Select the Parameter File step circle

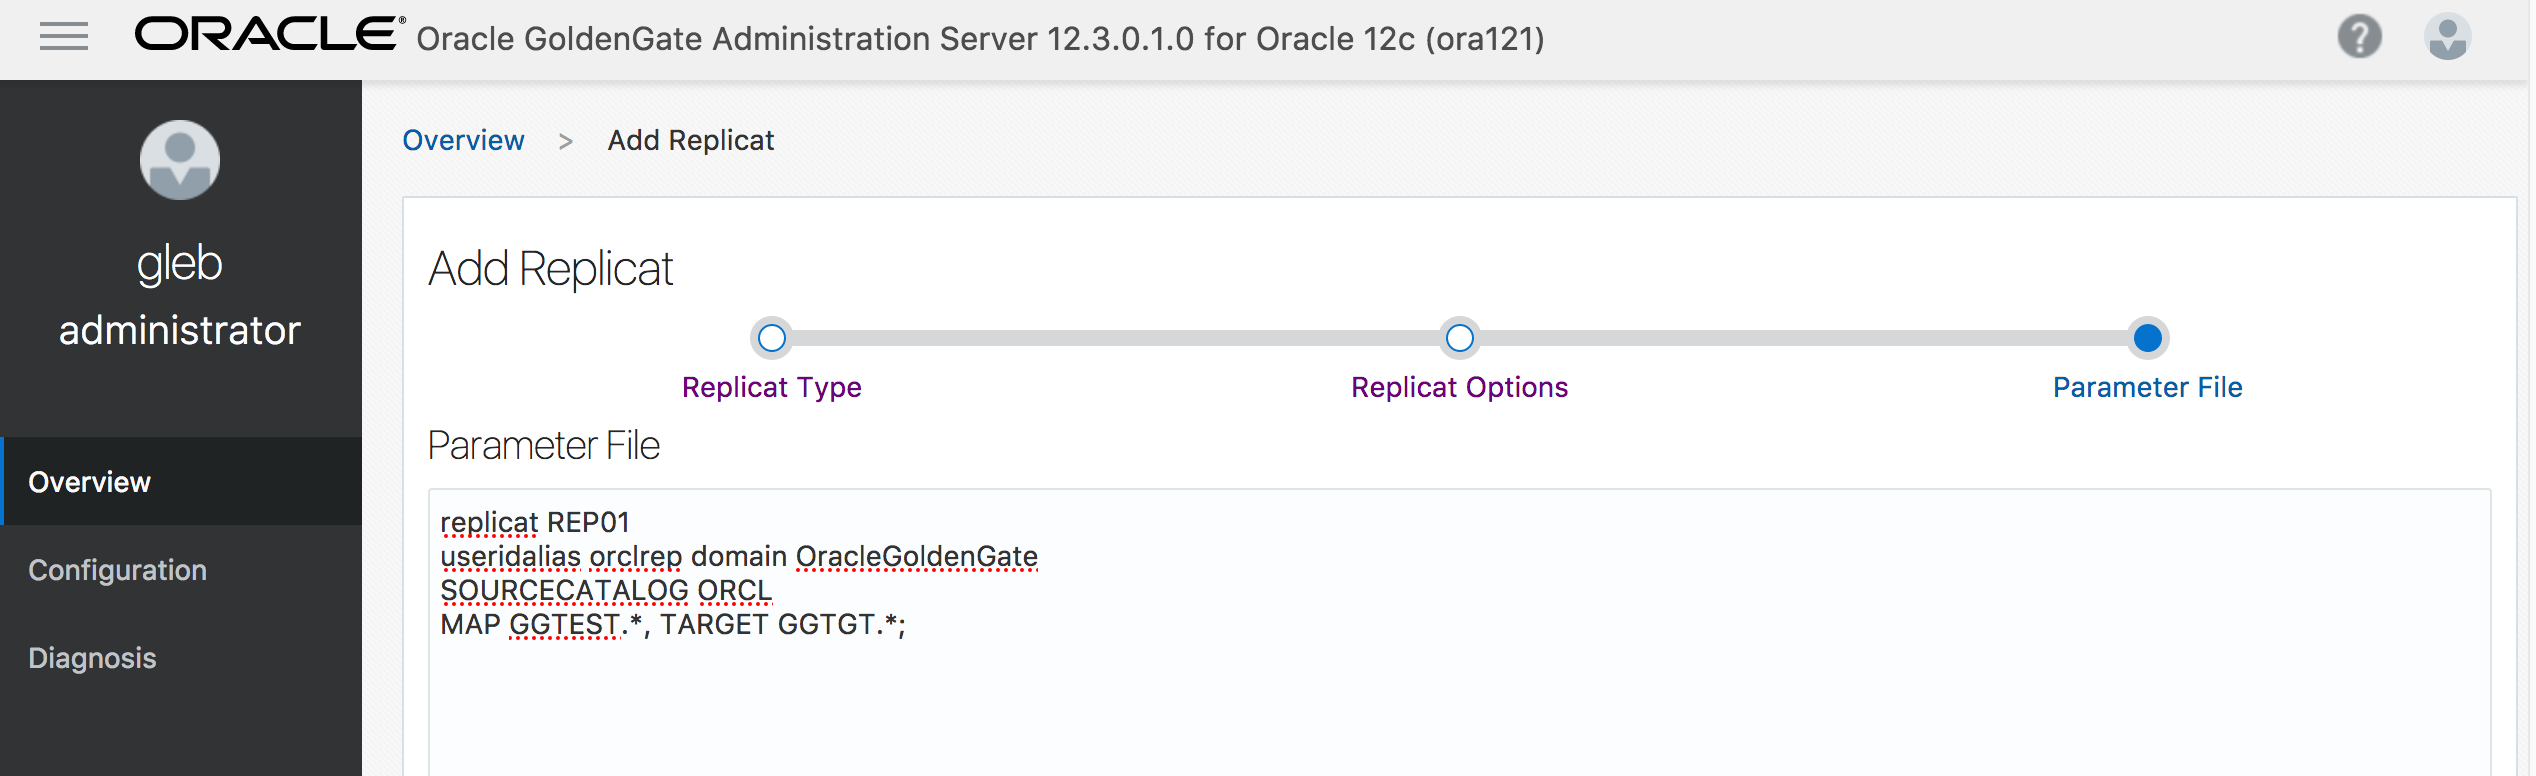[2146, 338]
